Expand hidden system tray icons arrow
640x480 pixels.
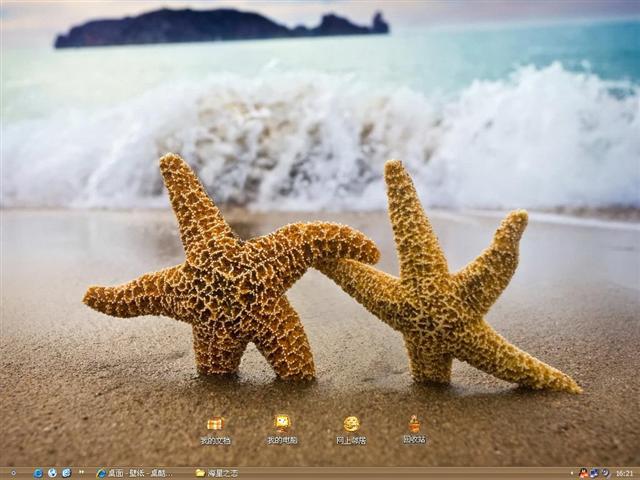(572, 473)
